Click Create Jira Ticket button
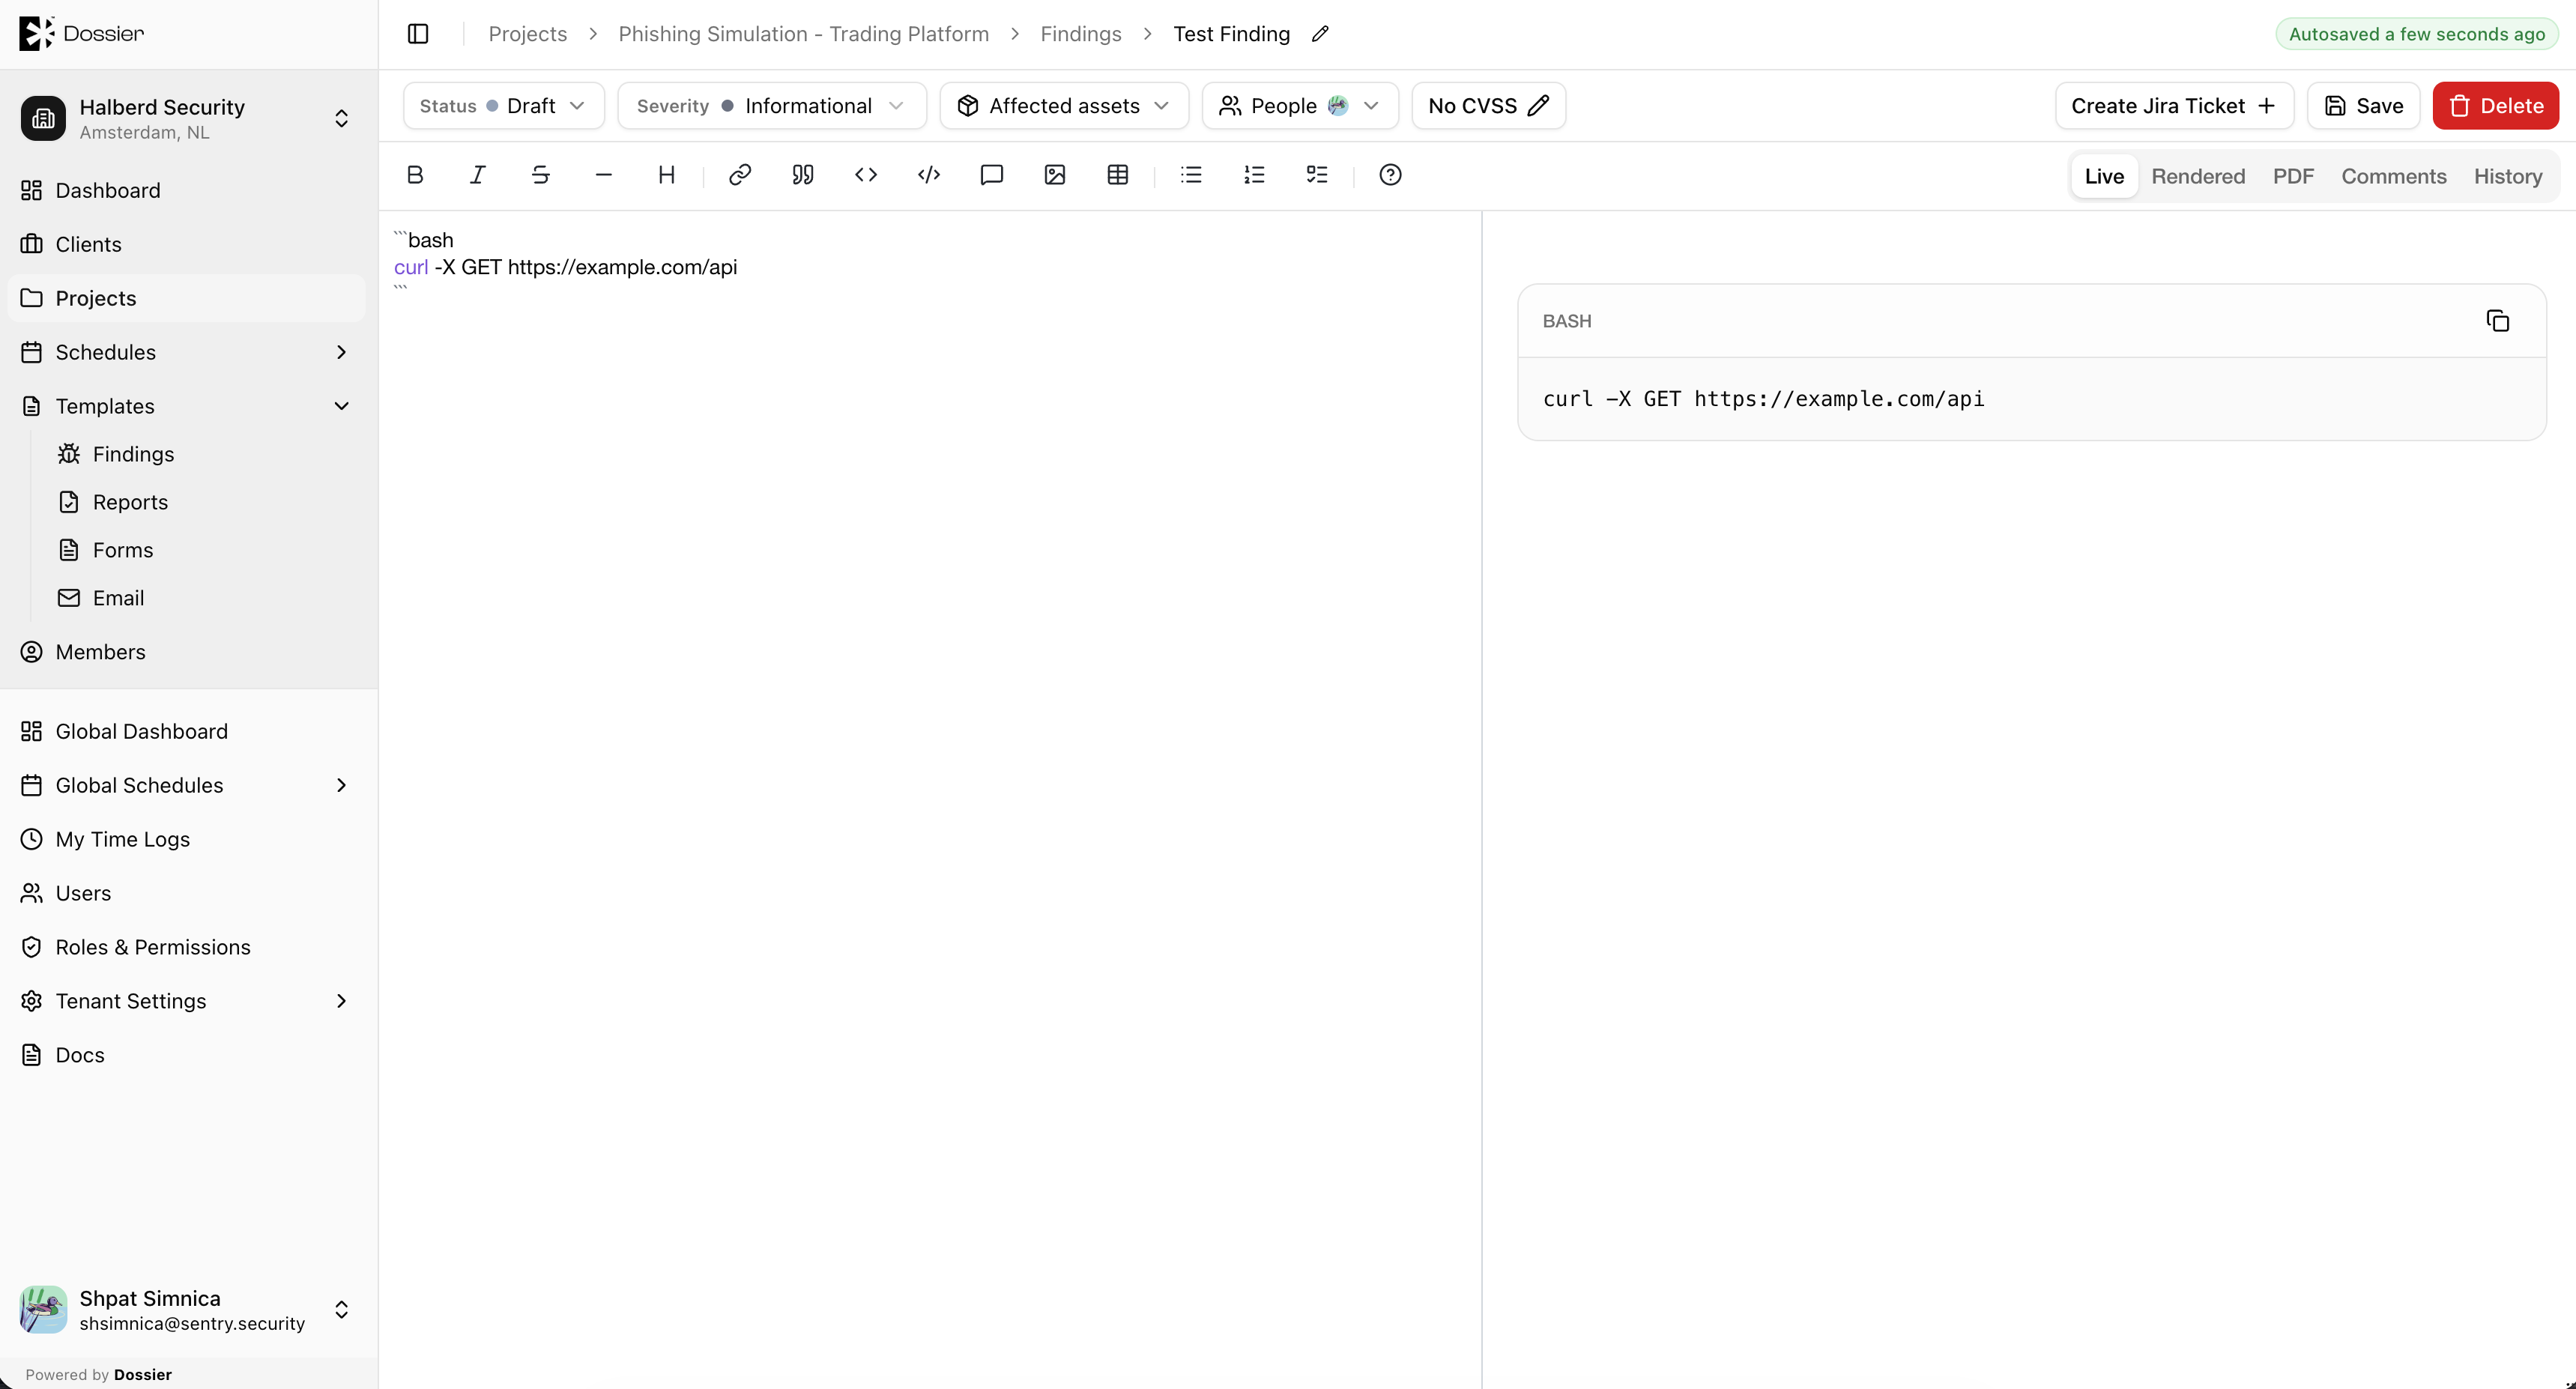The height and width of the screenshot is (1389, 2576). pos(2174,106)
